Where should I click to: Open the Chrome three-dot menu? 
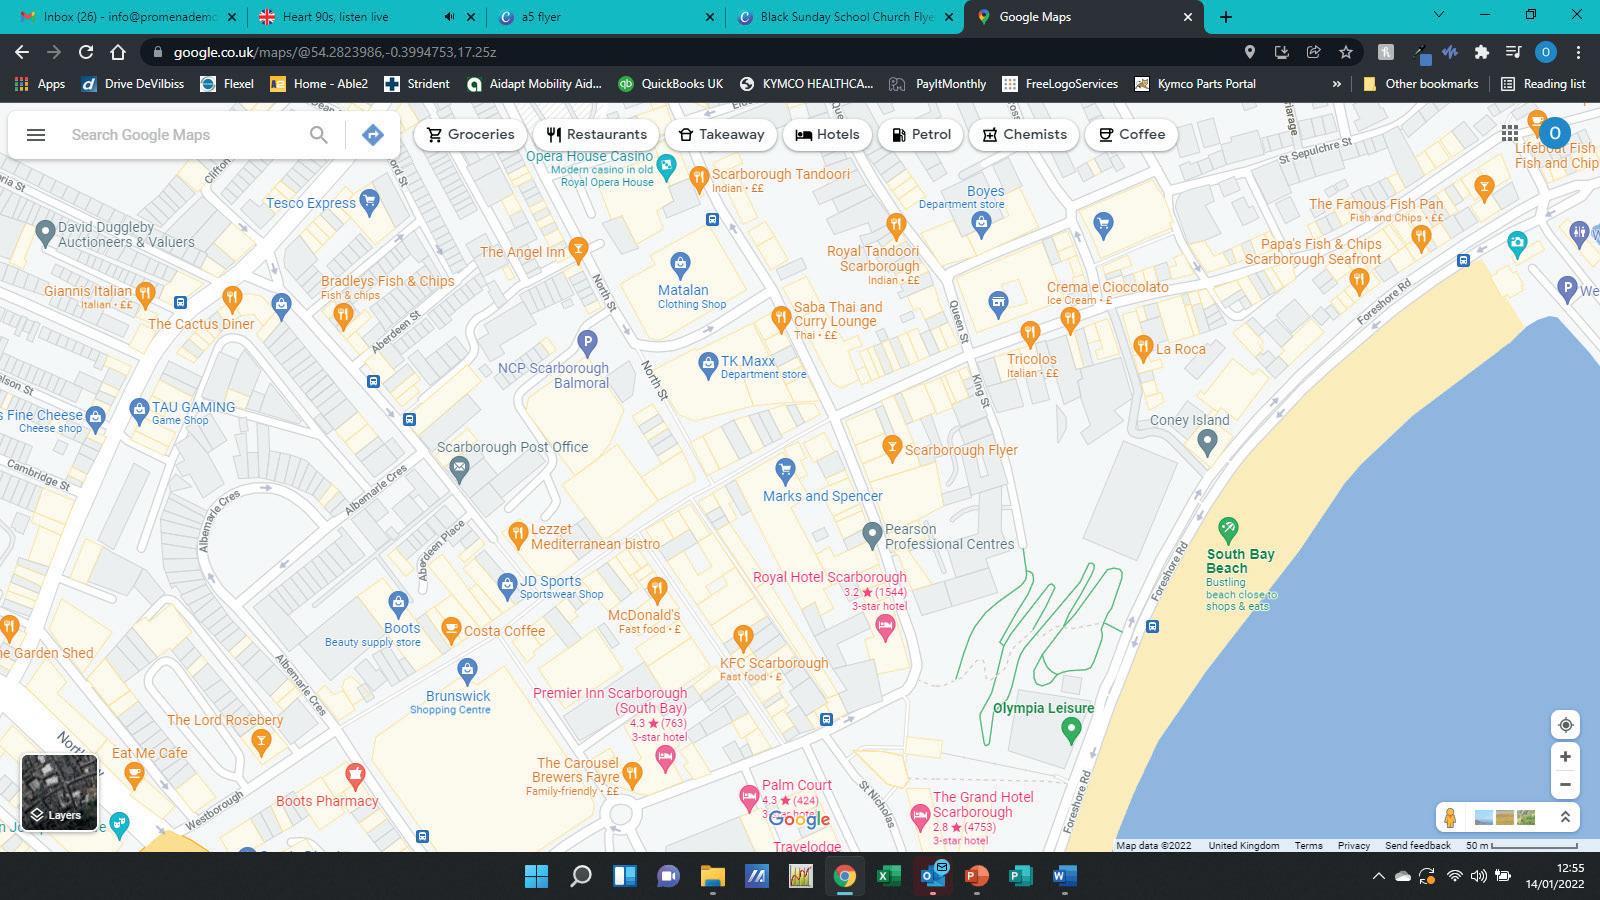pos(1579,52)
